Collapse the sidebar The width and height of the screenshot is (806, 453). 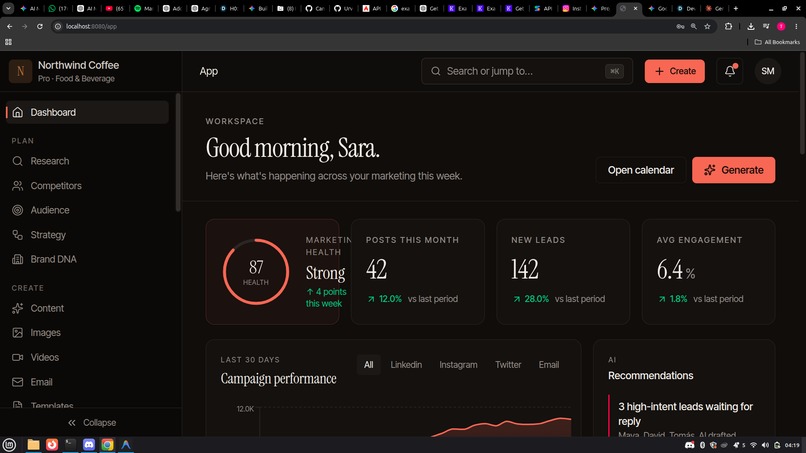(91, 423)
